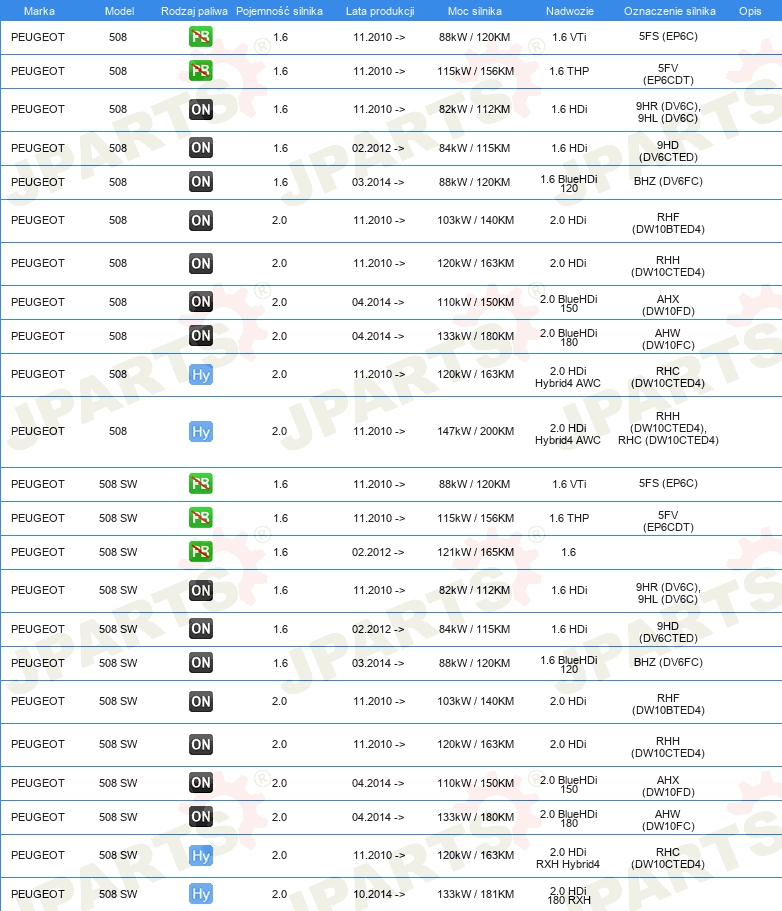782x911 pixels.
Task: Click petrol fuel icon in 5FS (EP6C) 508 row
Action: pos(200,37)
